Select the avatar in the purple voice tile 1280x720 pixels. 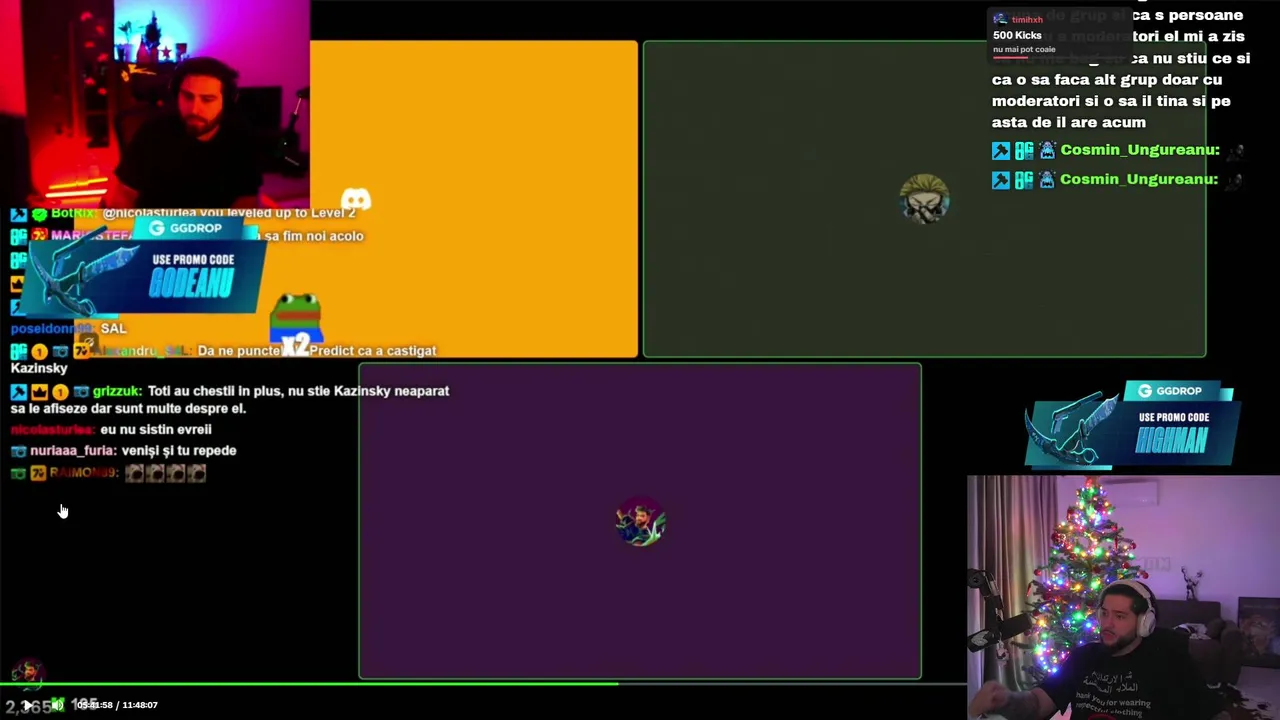tap(640, 522)
